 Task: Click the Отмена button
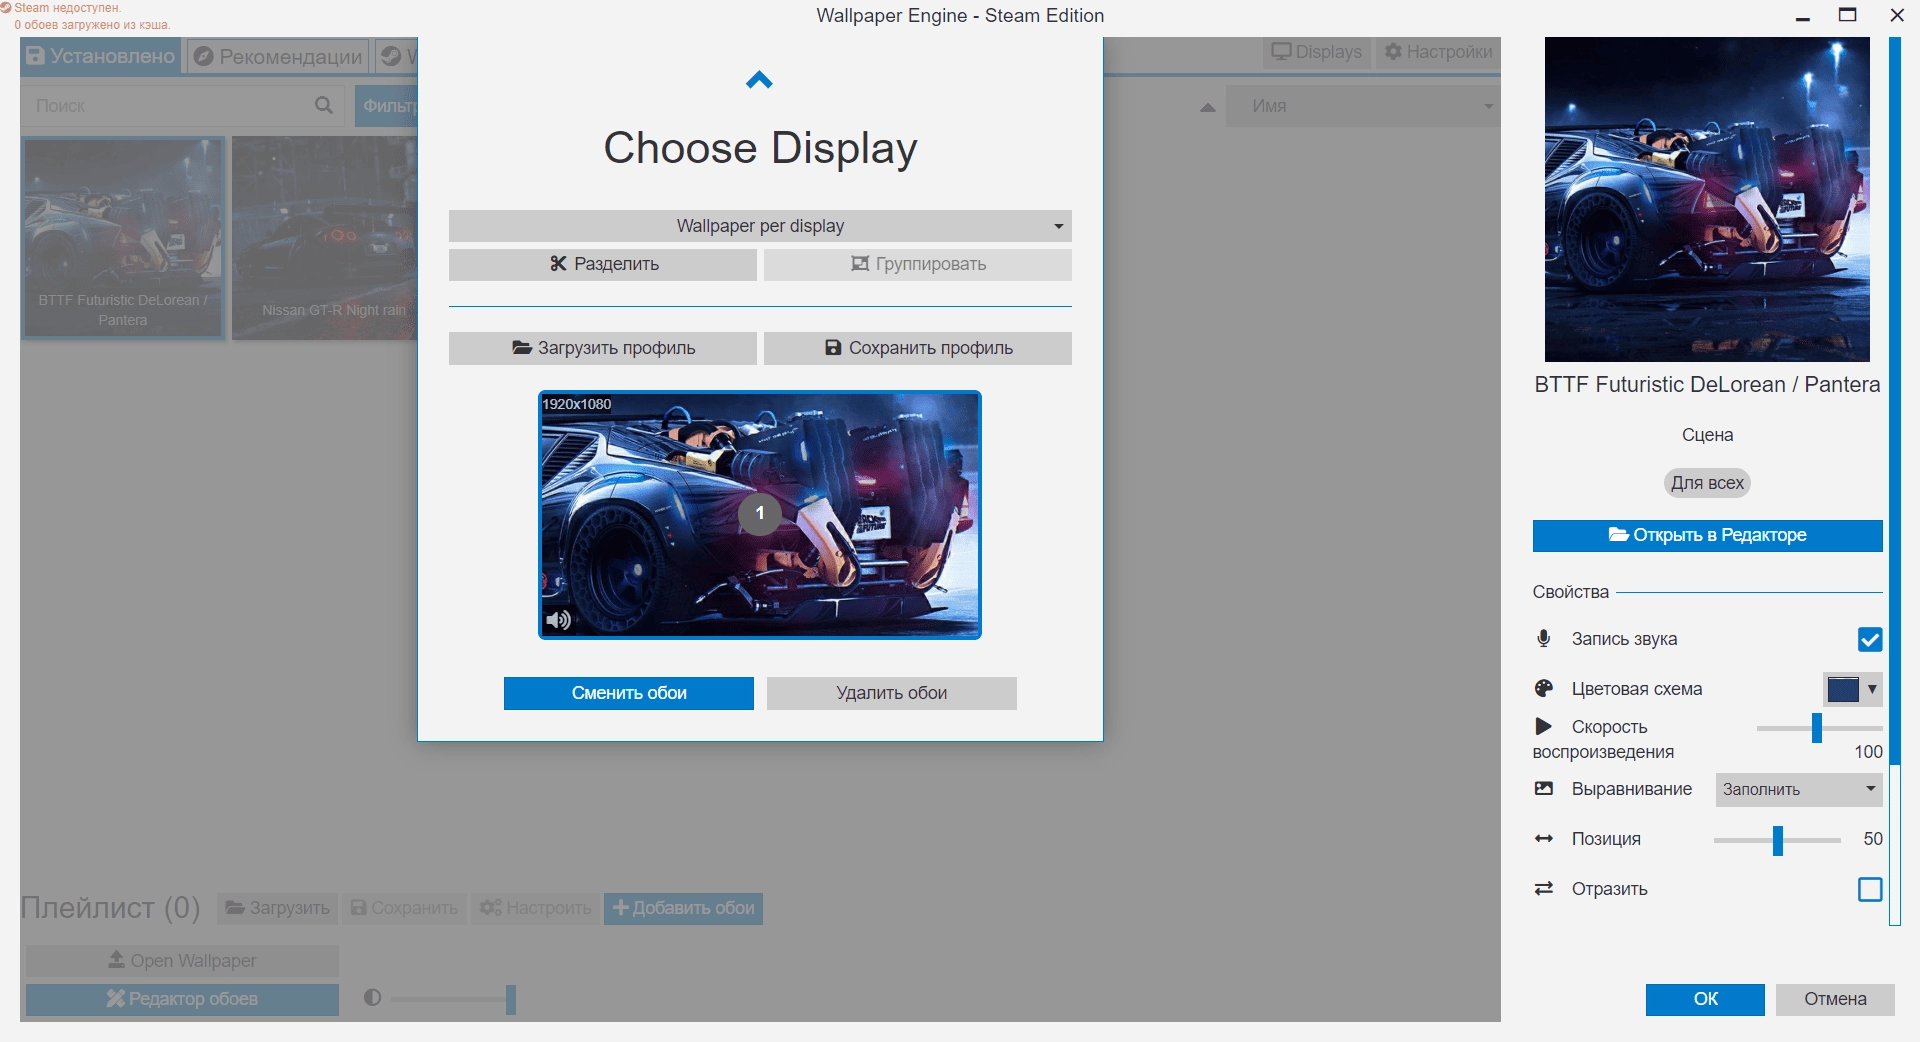1835,999
